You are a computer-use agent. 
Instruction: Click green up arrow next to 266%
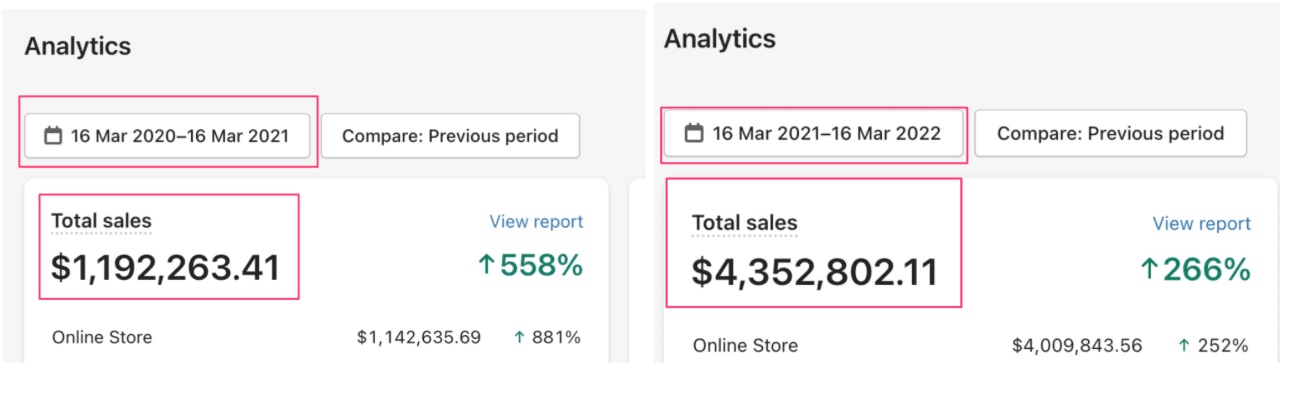[1150, 269]
